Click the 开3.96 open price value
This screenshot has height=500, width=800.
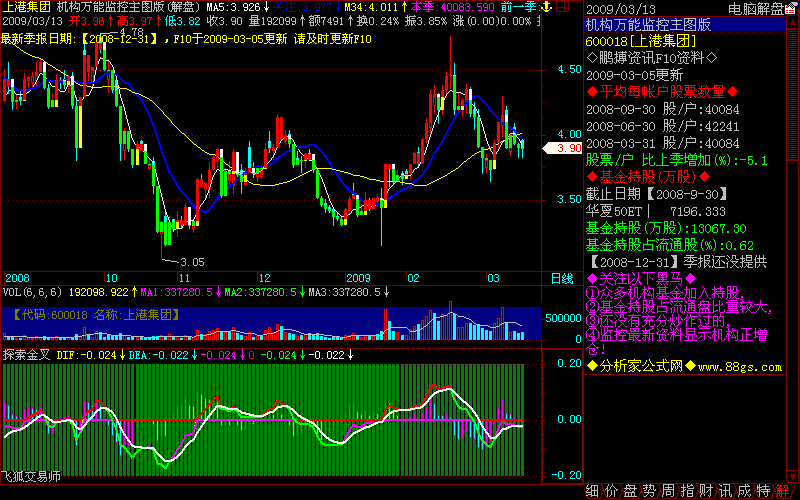tap(87, 21)
